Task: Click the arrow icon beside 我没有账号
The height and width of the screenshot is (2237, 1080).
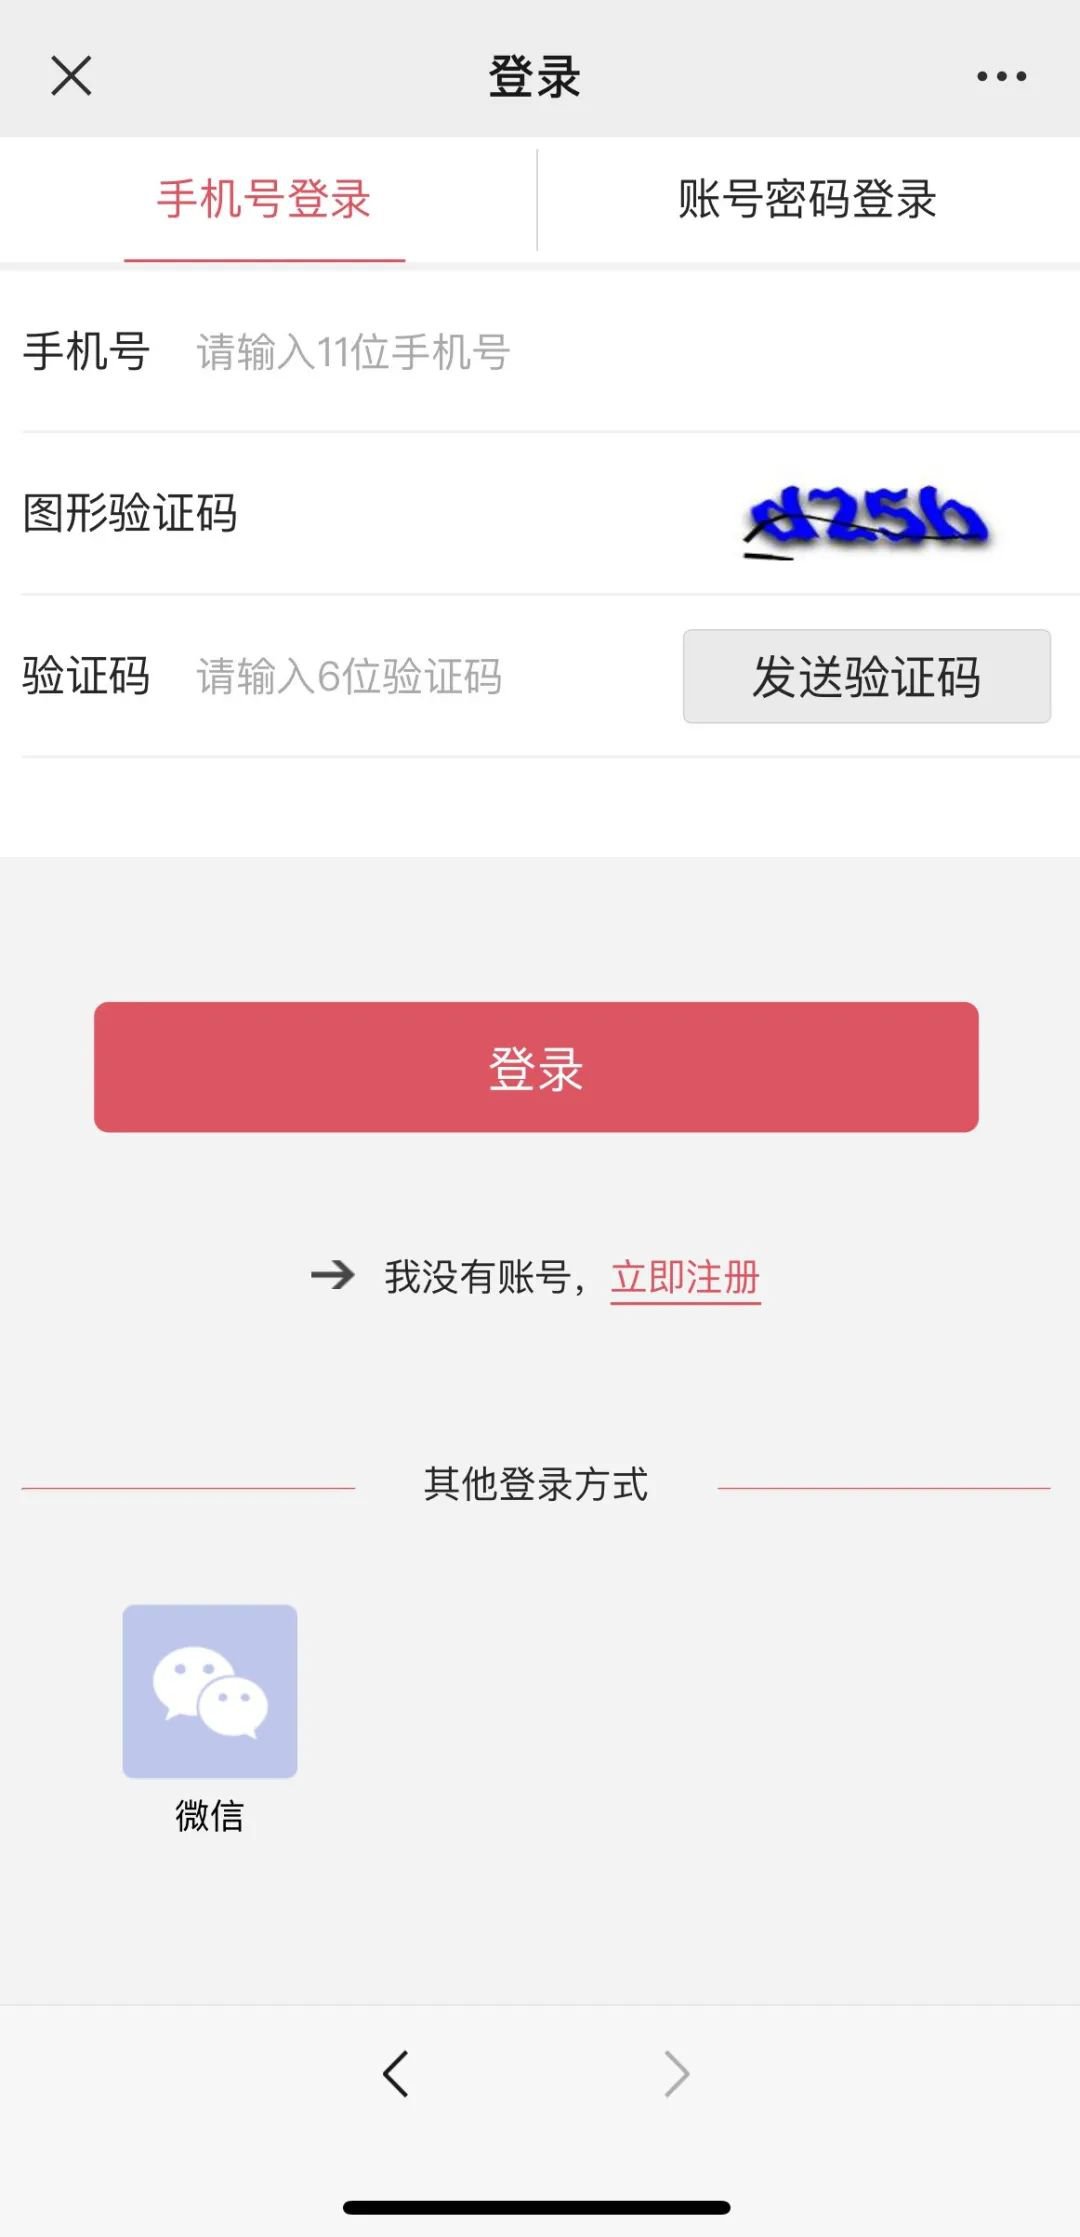Action: (x=333, y=1275)
